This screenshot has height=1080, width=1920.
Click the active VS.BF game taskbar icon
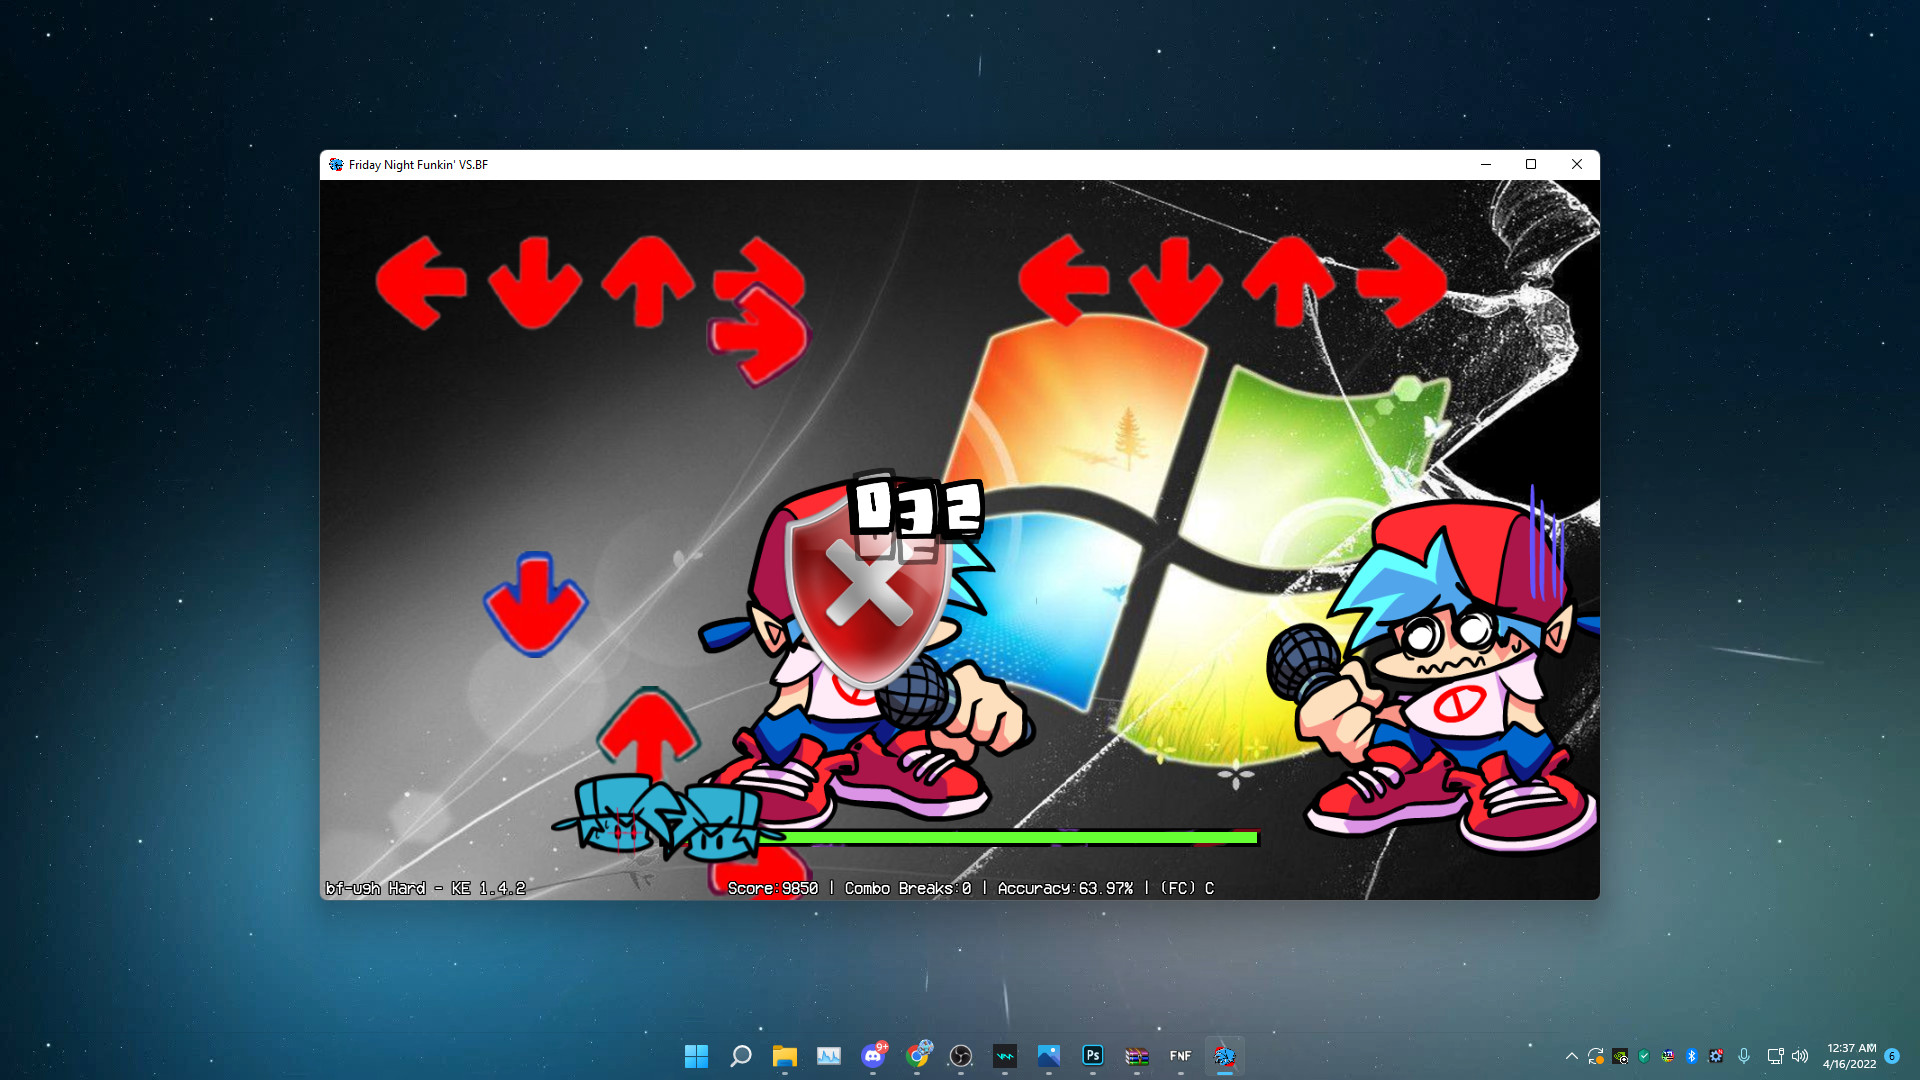click(x=1225, y=1056)
